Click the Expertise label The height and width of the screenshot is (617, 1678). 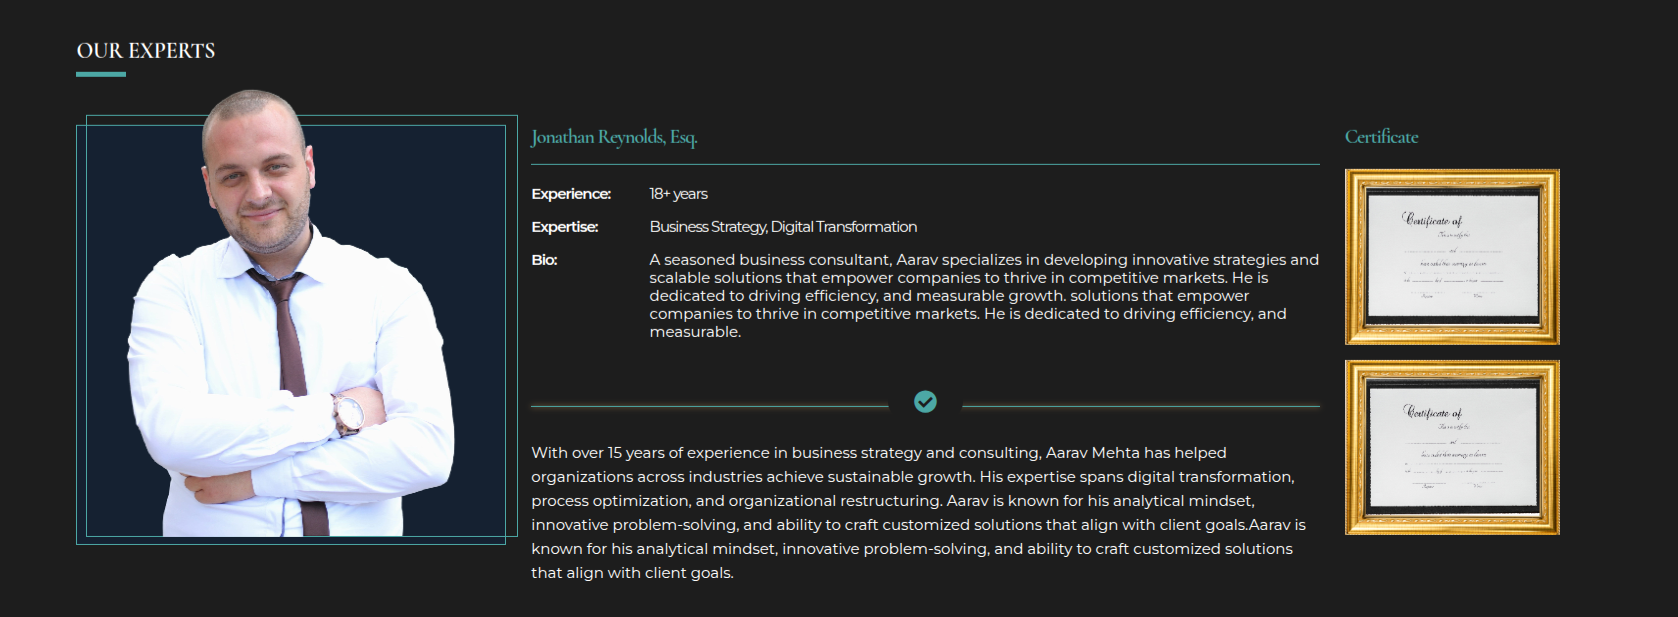pyautogui.click(x=565, y=227)
